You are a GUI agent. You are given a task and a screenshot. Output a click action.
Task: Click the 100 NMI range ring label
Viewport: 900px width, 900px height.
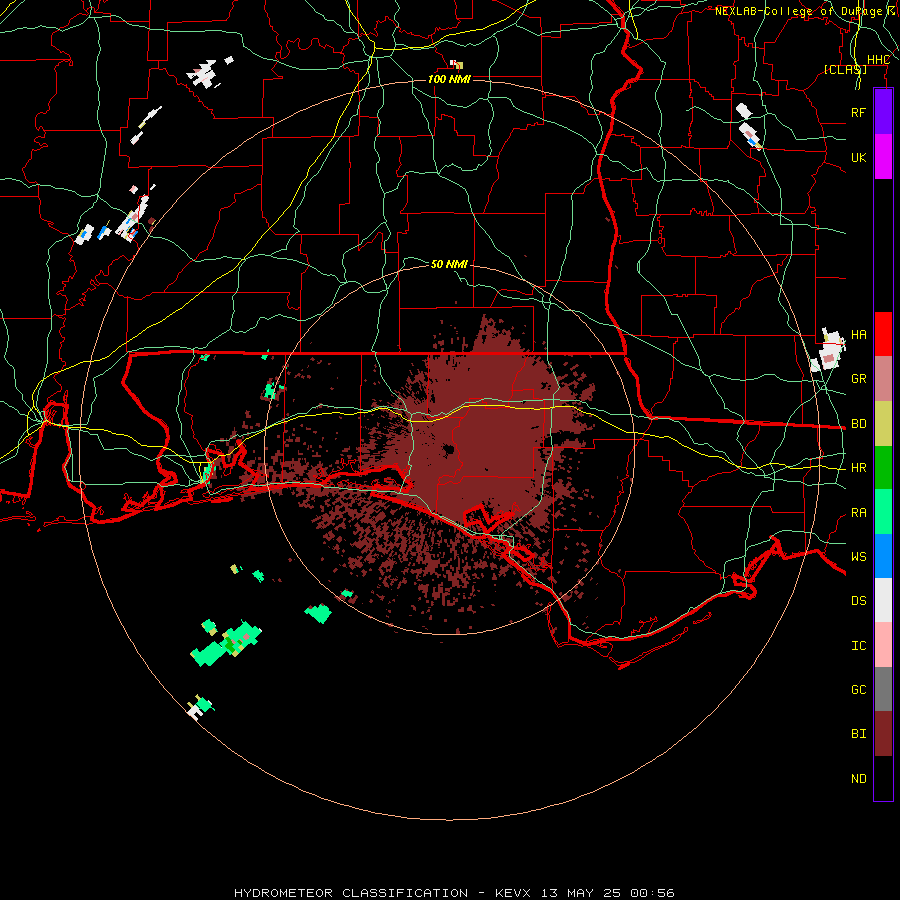click(x=449, y=79)
